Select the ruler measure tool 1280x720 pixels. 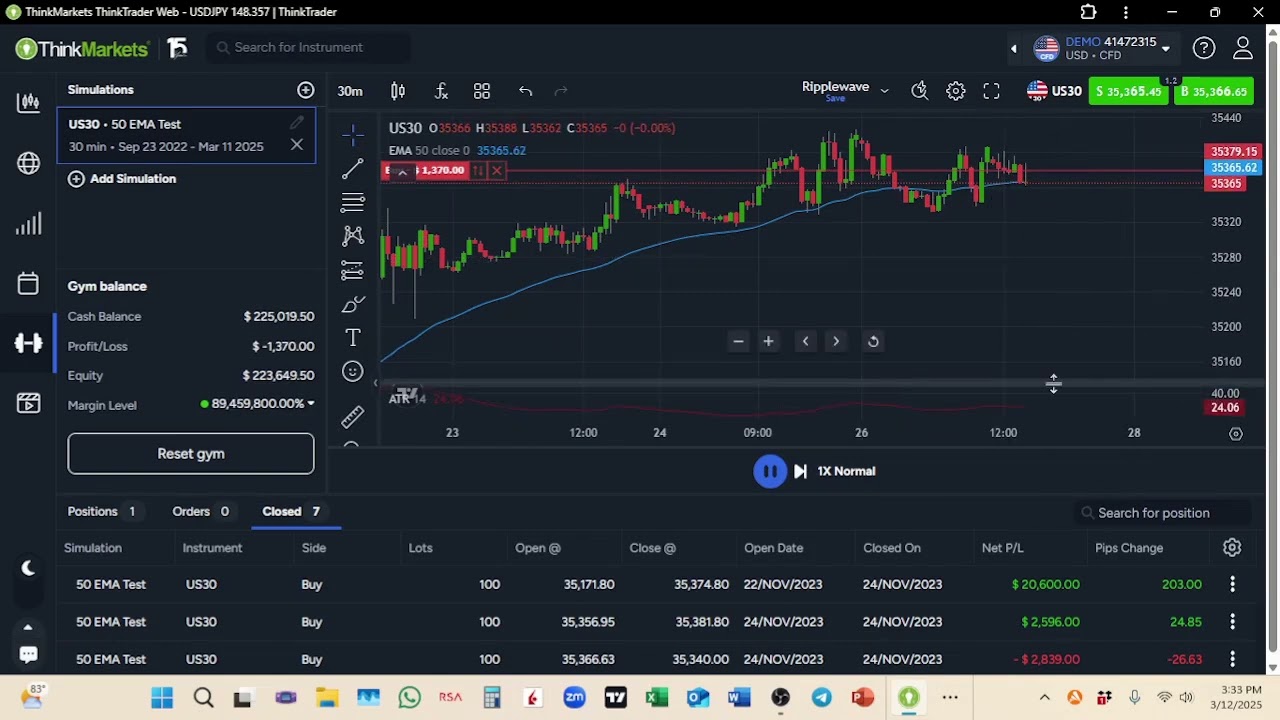point(353,416)
